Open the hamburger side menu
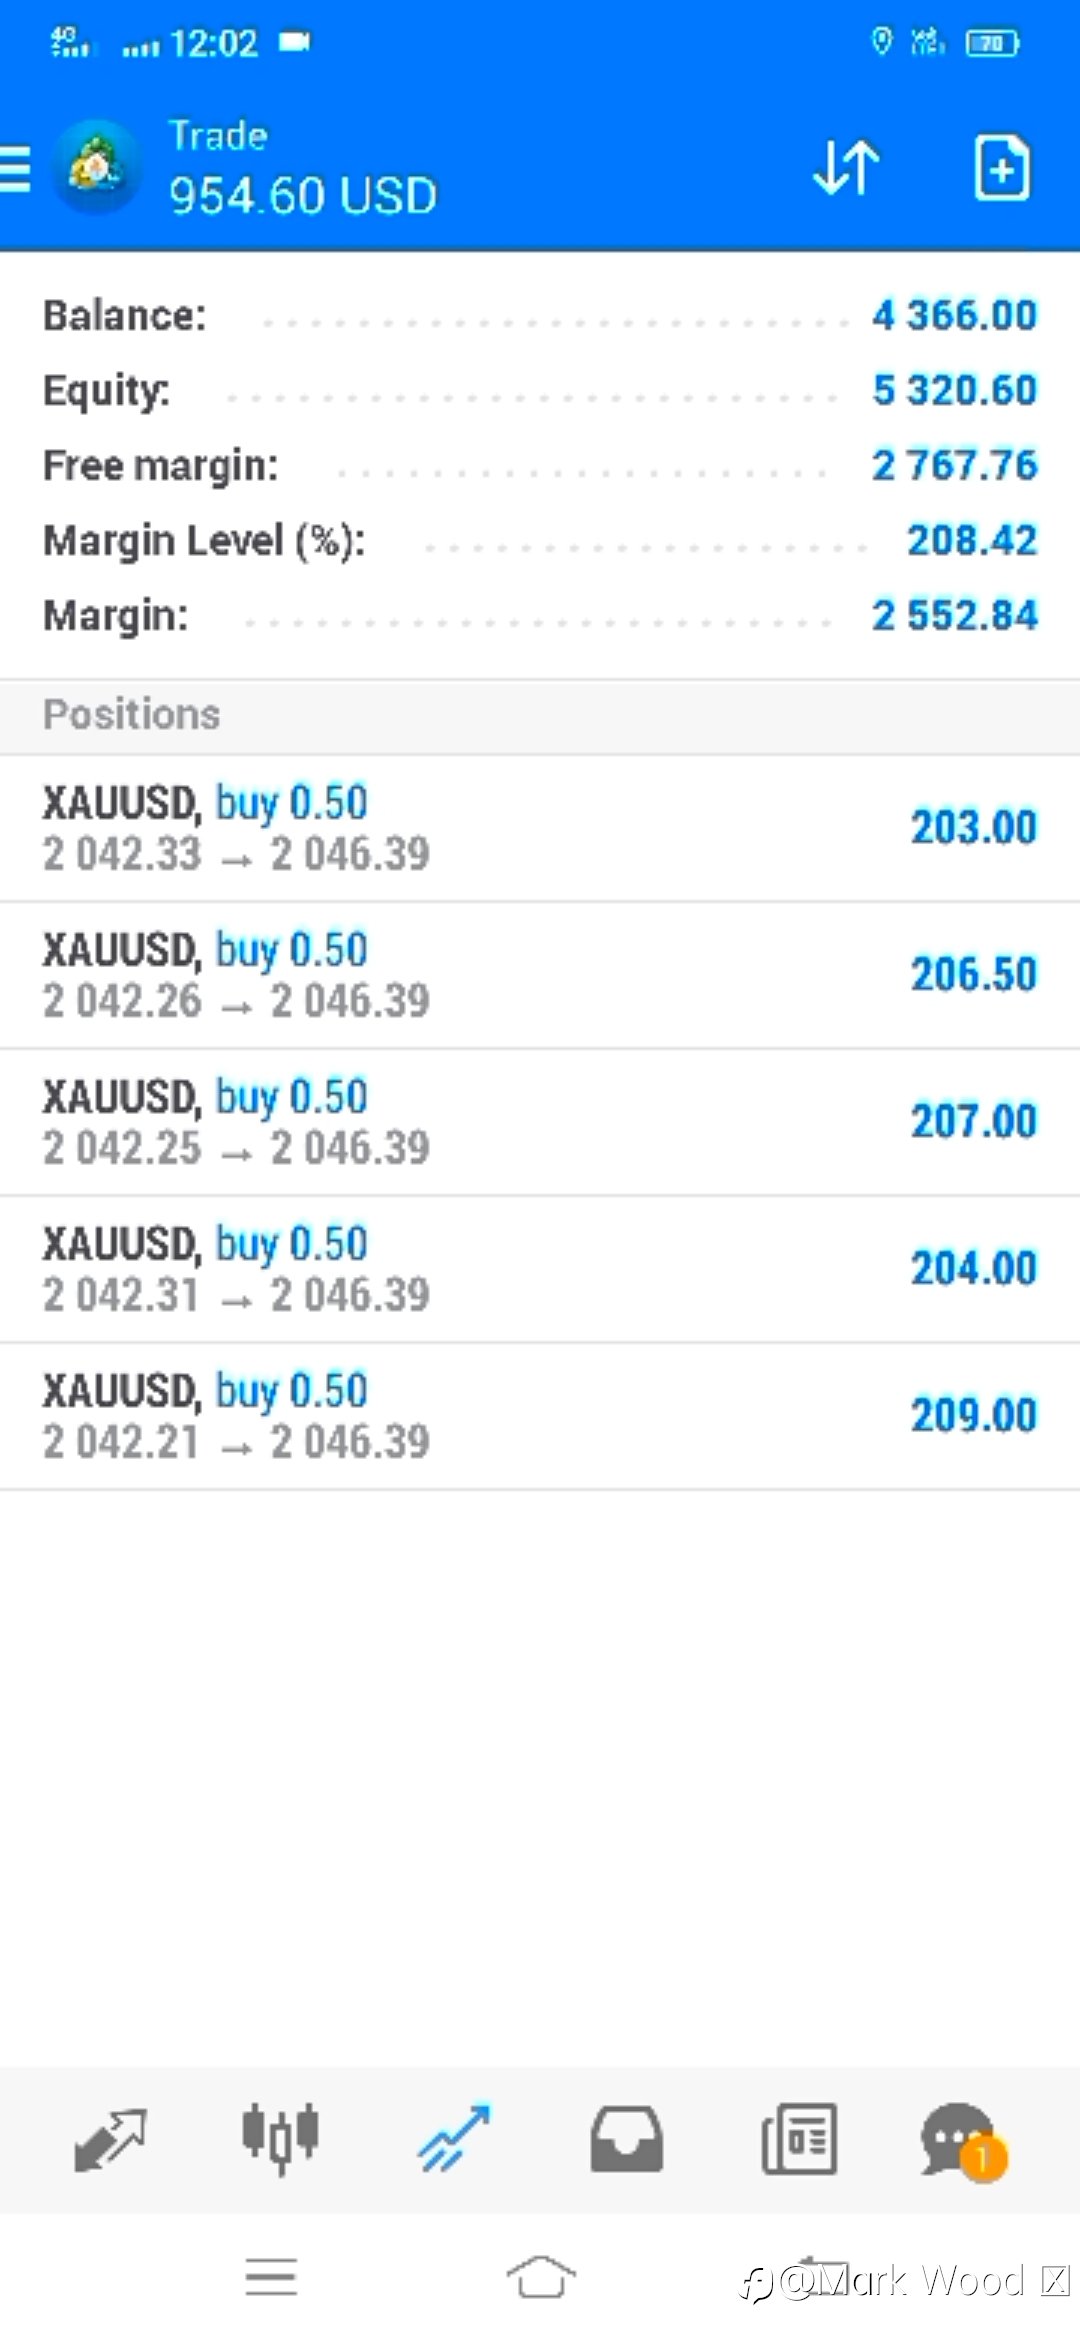The height and width of the screenshot is (2340, 1080). [14, 168]
